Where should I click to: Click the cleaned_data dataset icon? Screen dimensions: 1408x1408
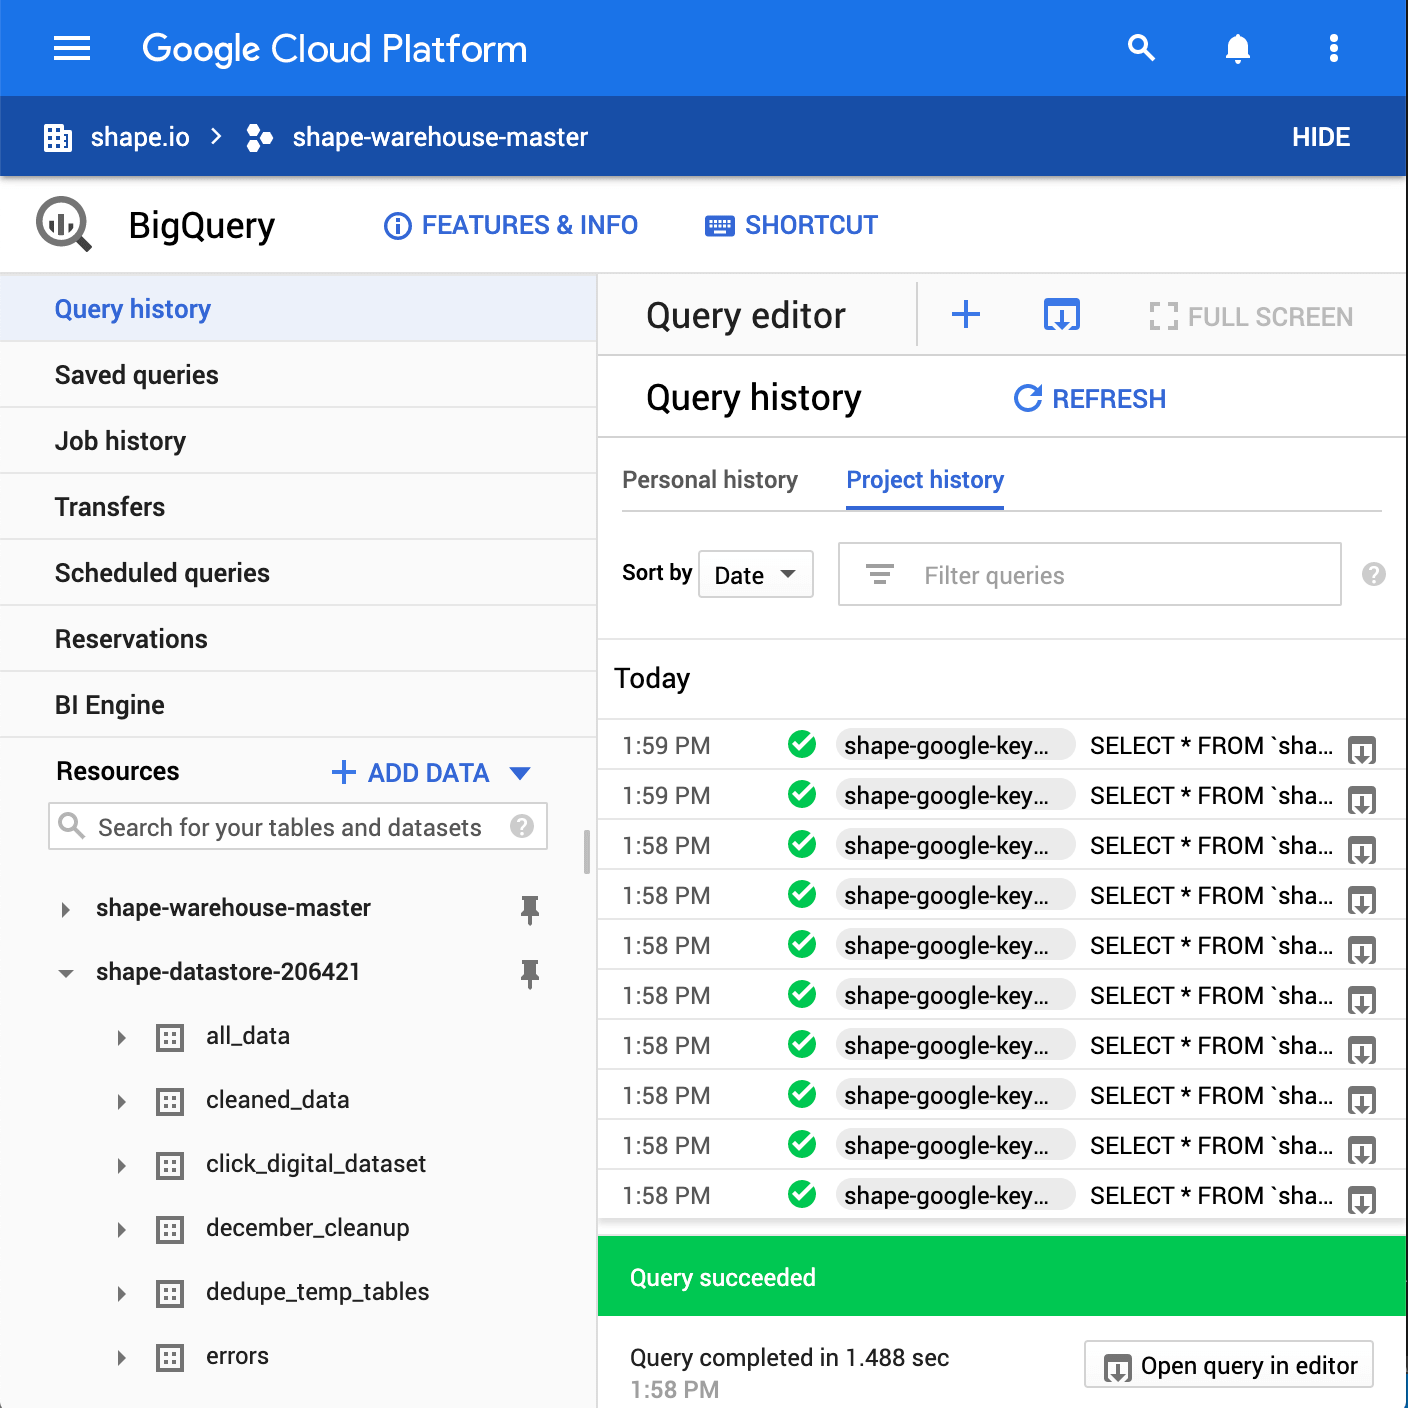coord(170,1101)
